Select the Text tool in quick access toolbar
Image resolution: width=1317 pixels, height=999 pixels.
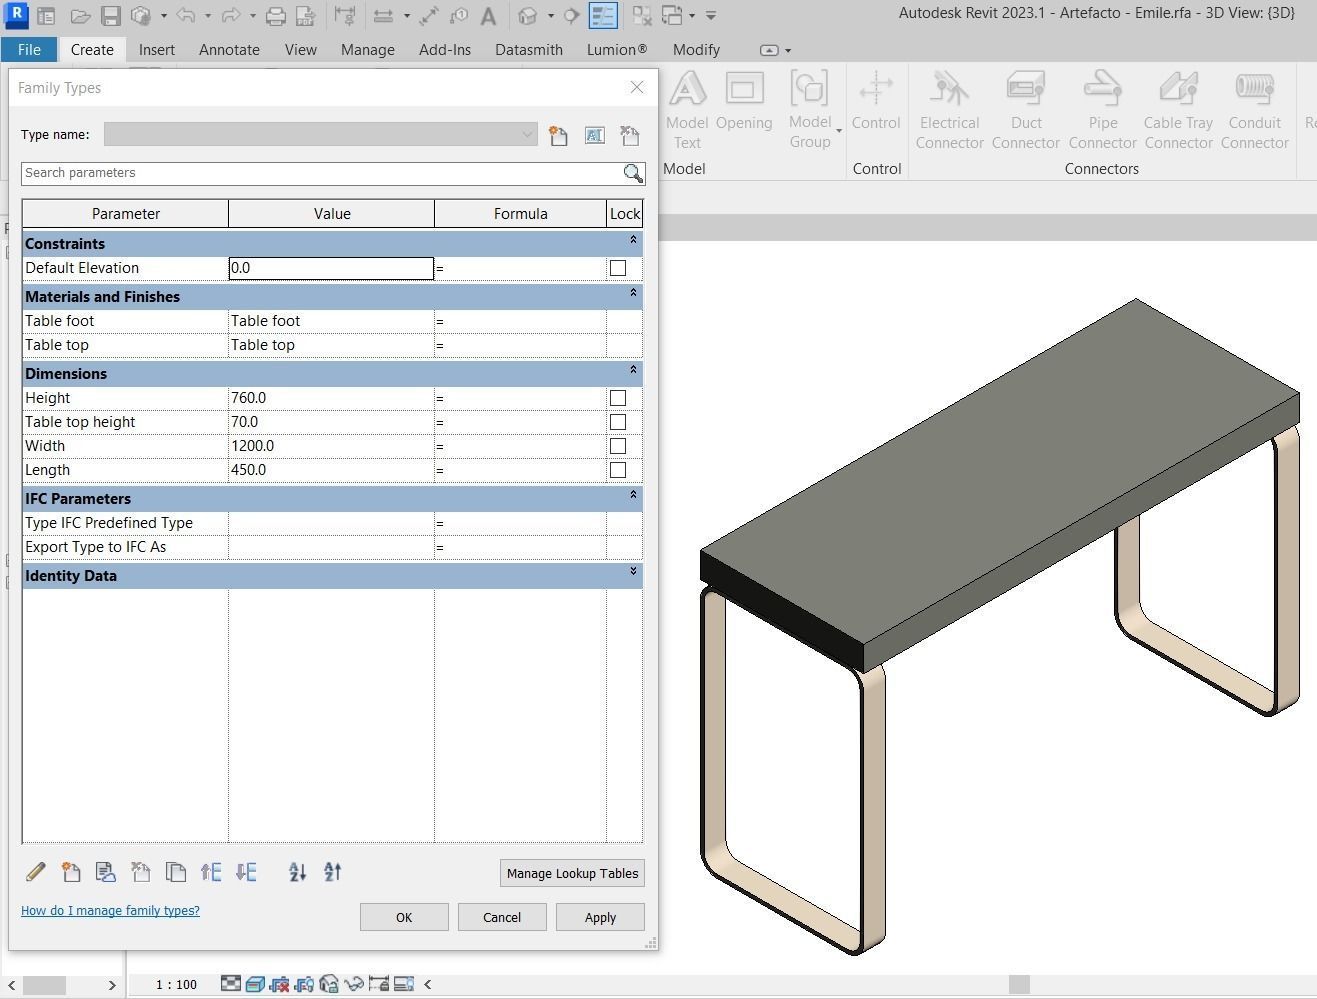pyautogui.click(x=488, y=16)
